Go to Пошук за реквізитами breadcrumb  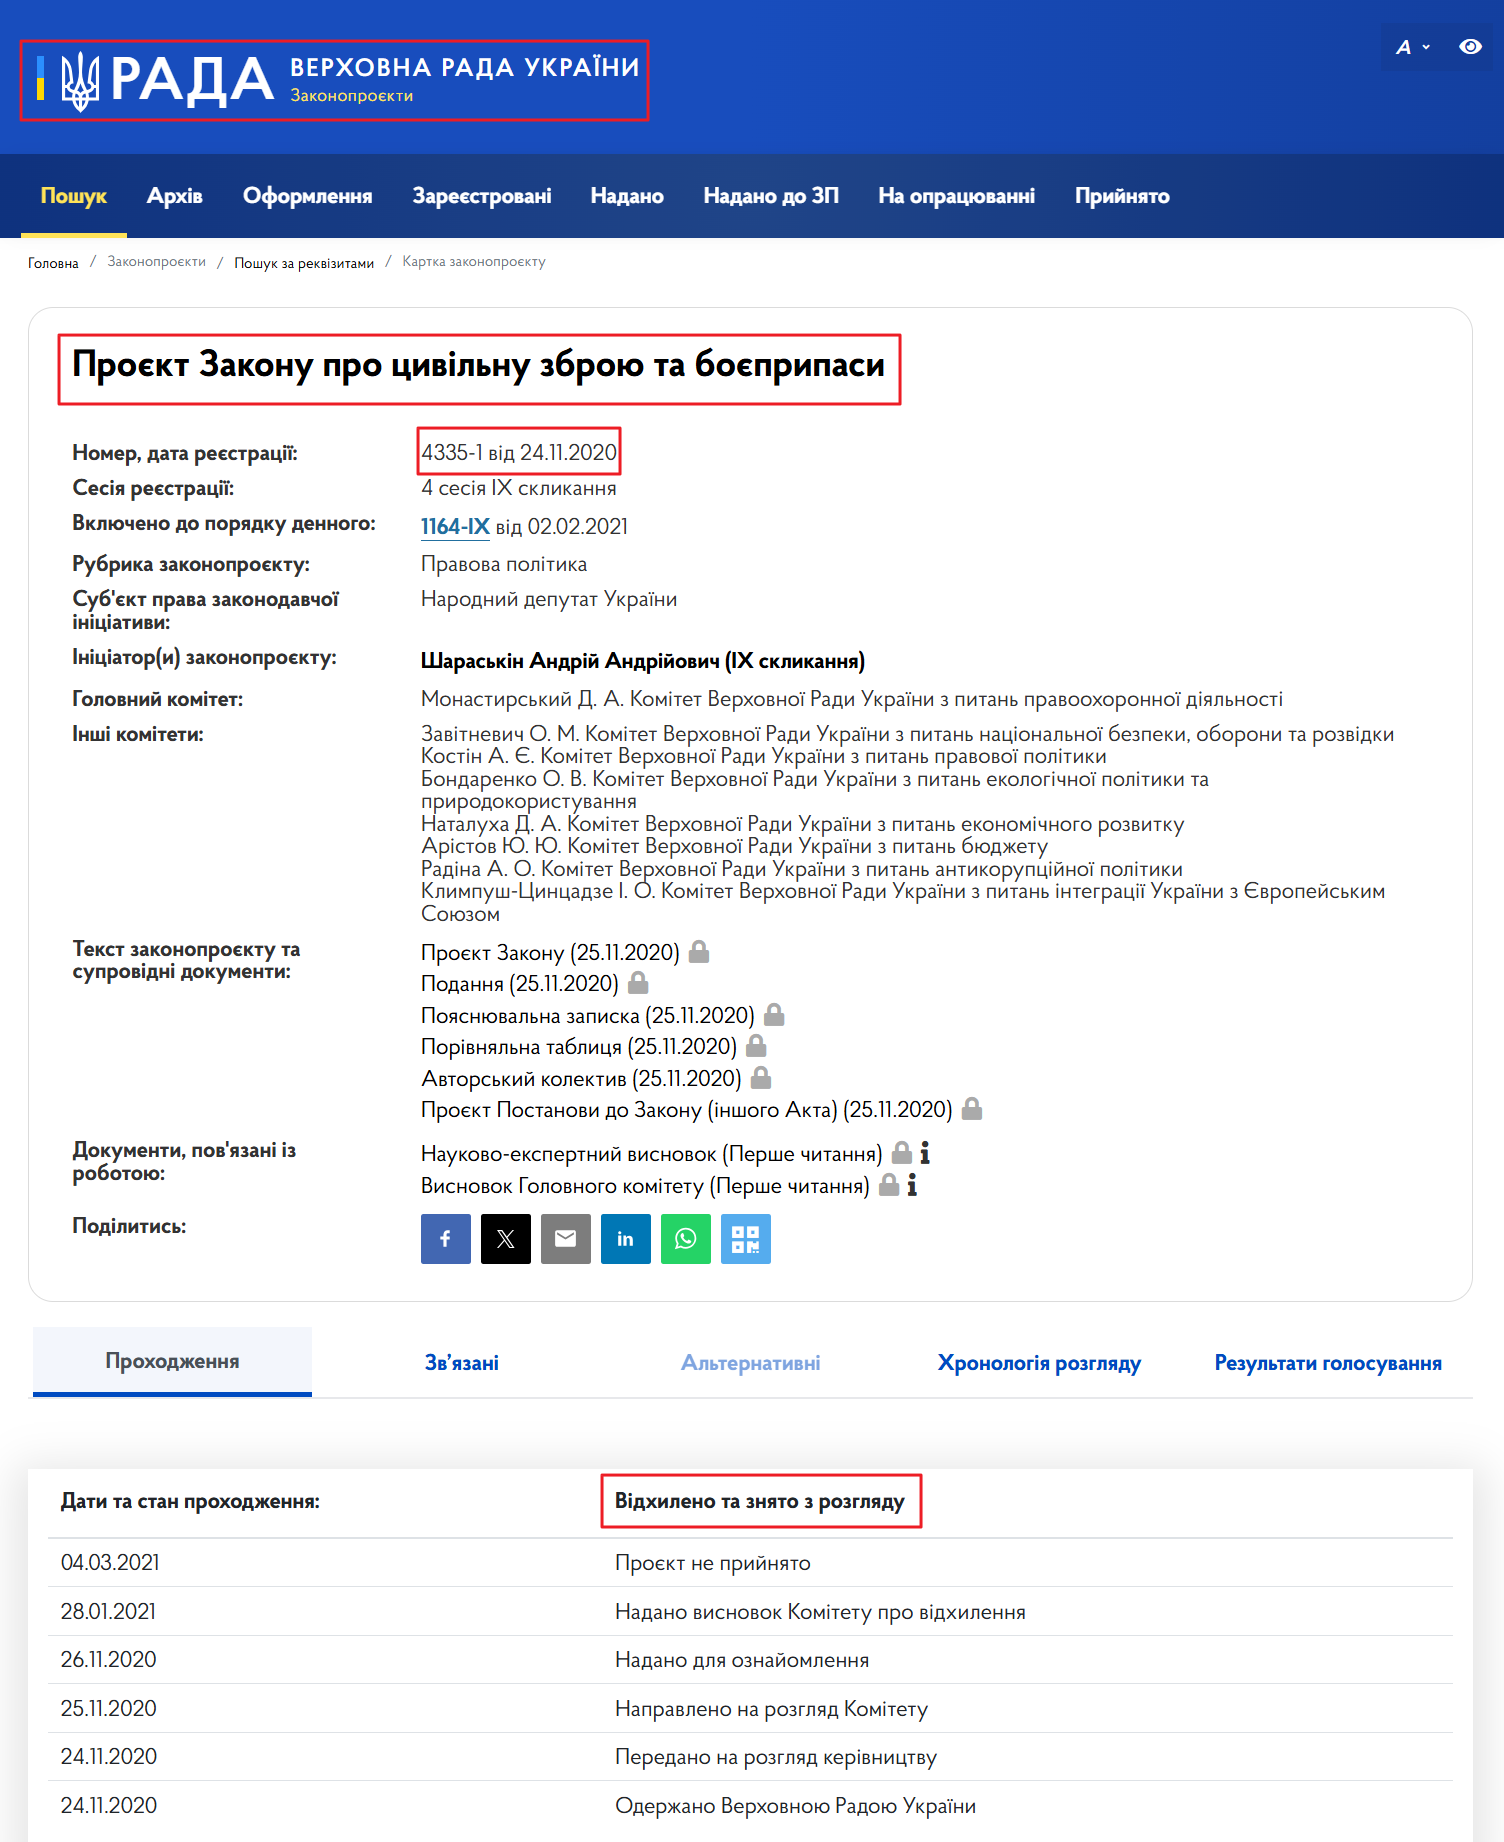point(304,263)
